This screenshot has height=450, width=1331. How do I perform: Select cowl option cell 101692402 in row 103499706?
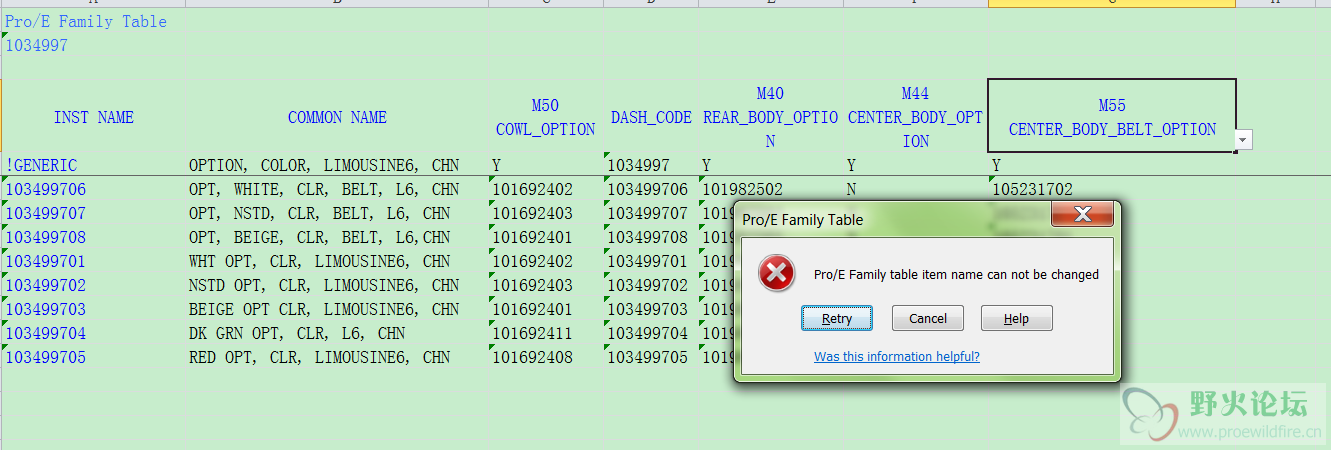(x=546, y=189)
